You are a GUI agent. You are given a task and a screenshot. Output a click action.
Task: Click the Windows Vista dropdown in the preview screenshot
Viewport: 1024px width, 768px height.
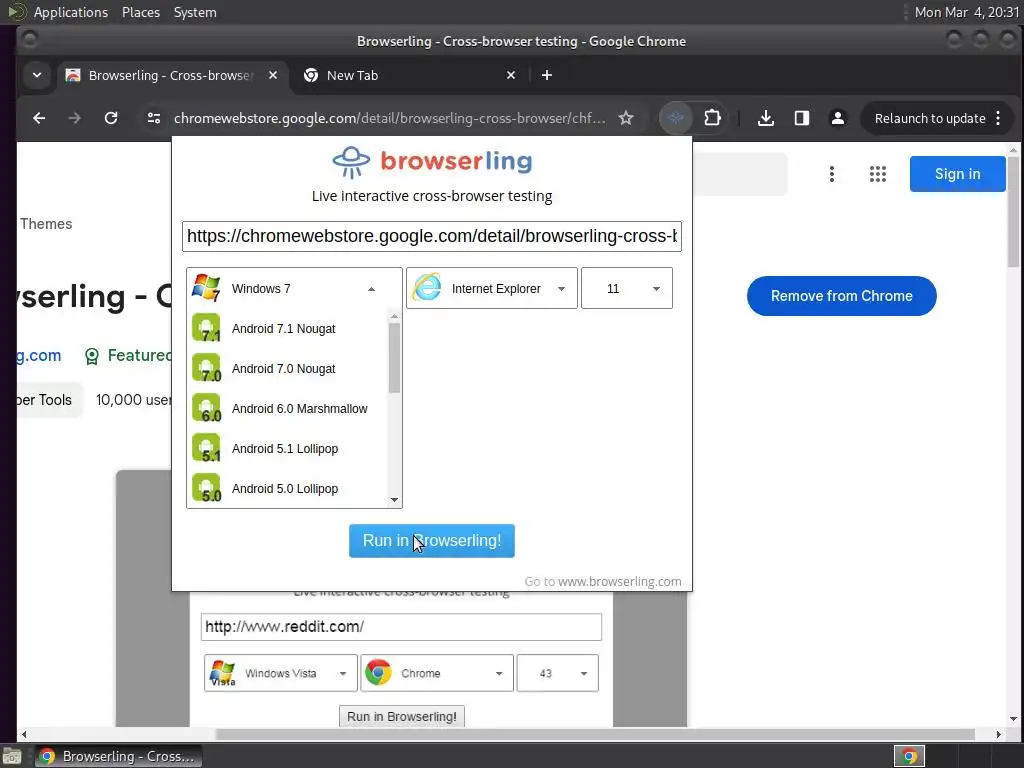pyautogui.click(x=281, y=673)
